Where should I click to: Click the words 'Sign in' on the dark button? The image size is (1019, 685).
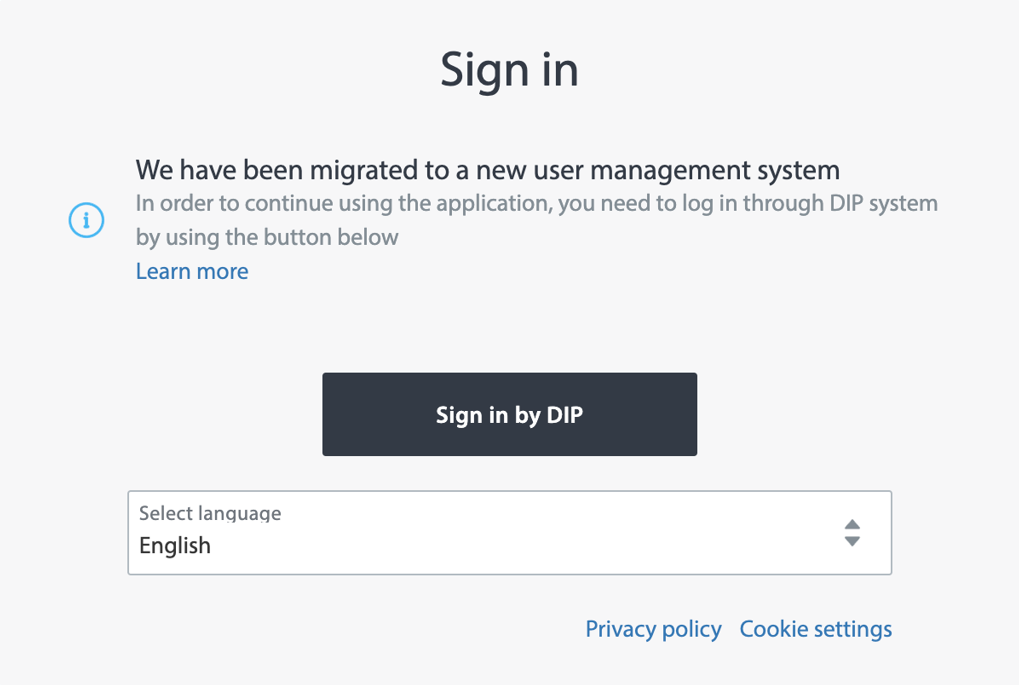pos(472,415)
